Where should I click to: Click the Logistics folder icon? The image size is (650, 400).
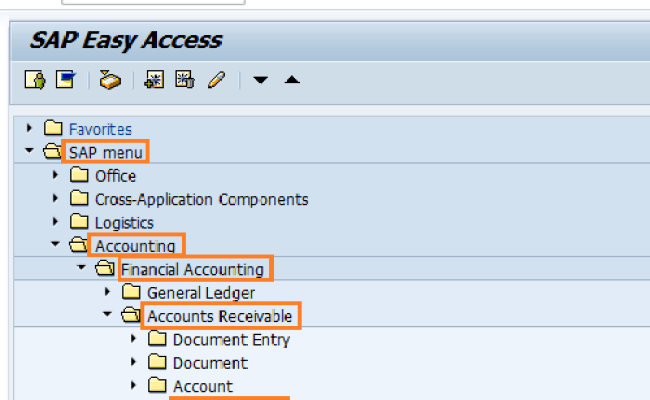pyautogui.click(x=79, y=221)
